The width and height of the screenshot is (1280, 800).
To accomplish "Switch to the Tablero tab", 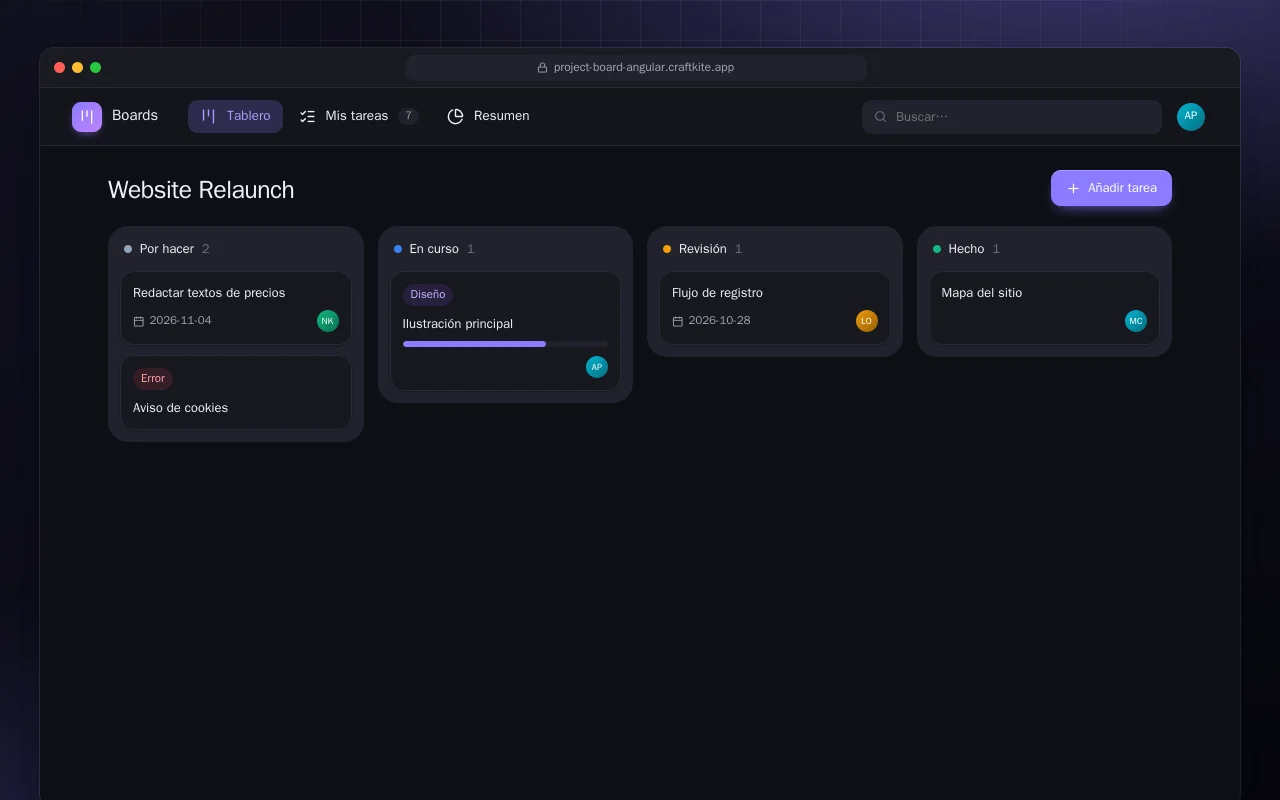I will coord(235,117).
